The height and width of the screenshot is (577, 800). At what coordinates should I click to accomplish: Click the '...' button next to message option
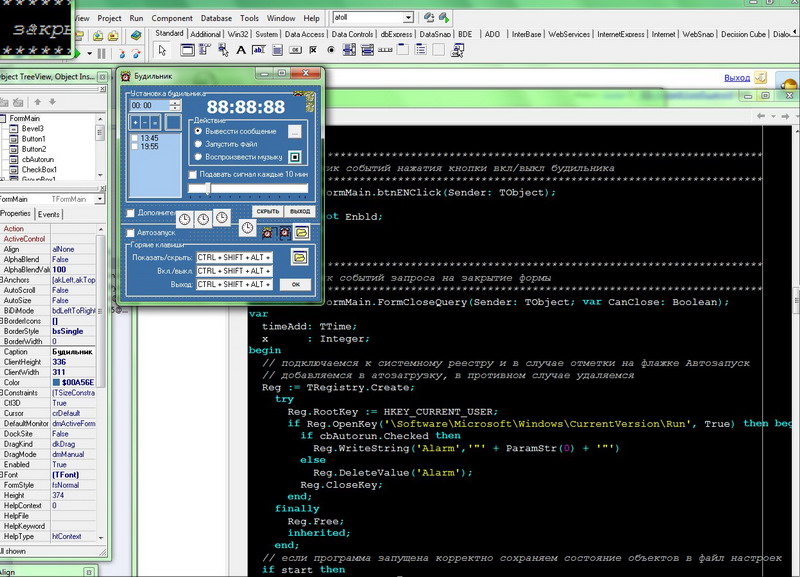(294, 132)
